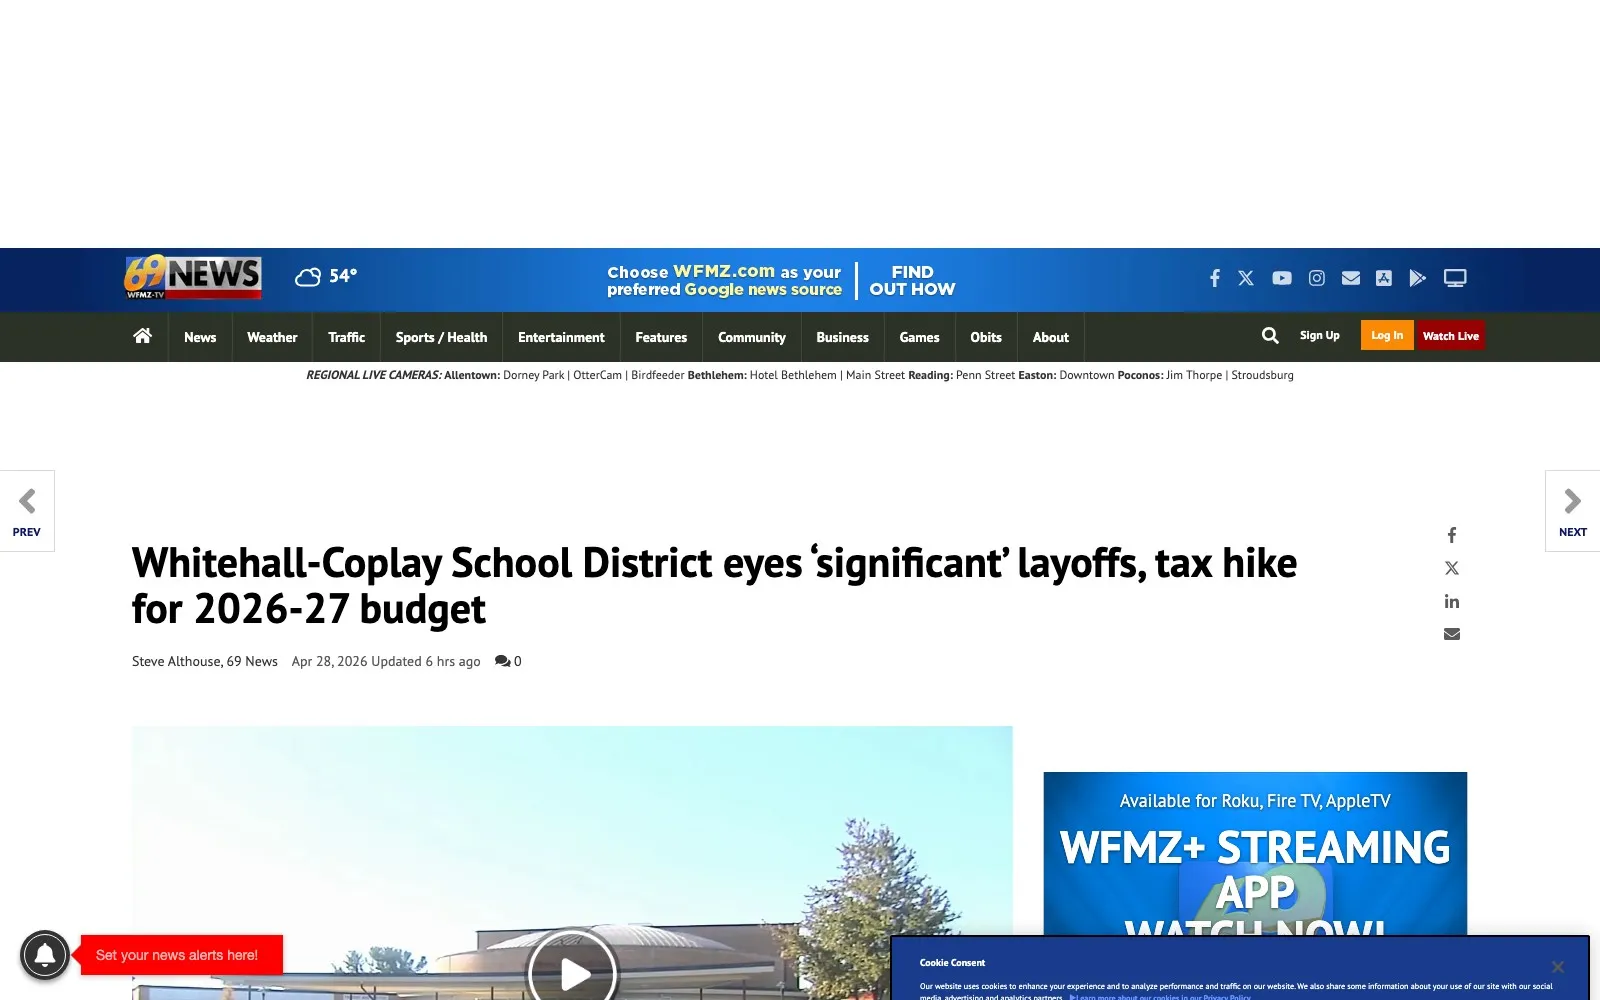Go to Home via the house icon

coord(142,336)
